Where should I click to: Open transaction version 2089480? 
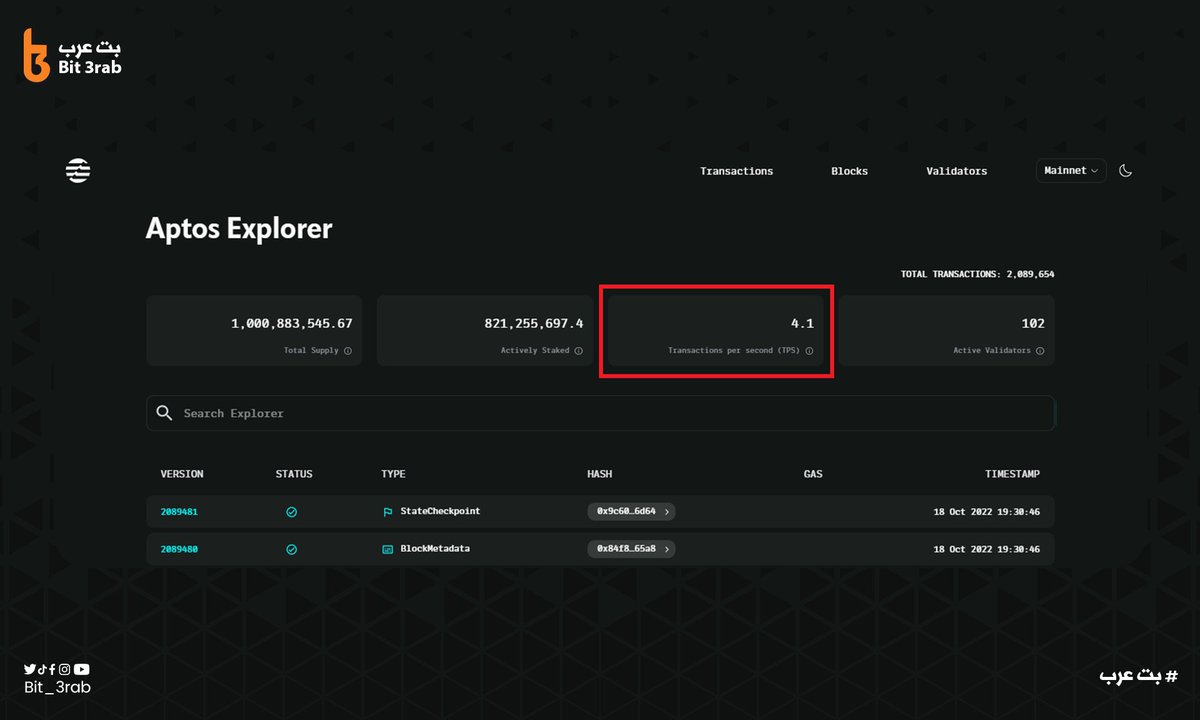(x=179, y=549)
